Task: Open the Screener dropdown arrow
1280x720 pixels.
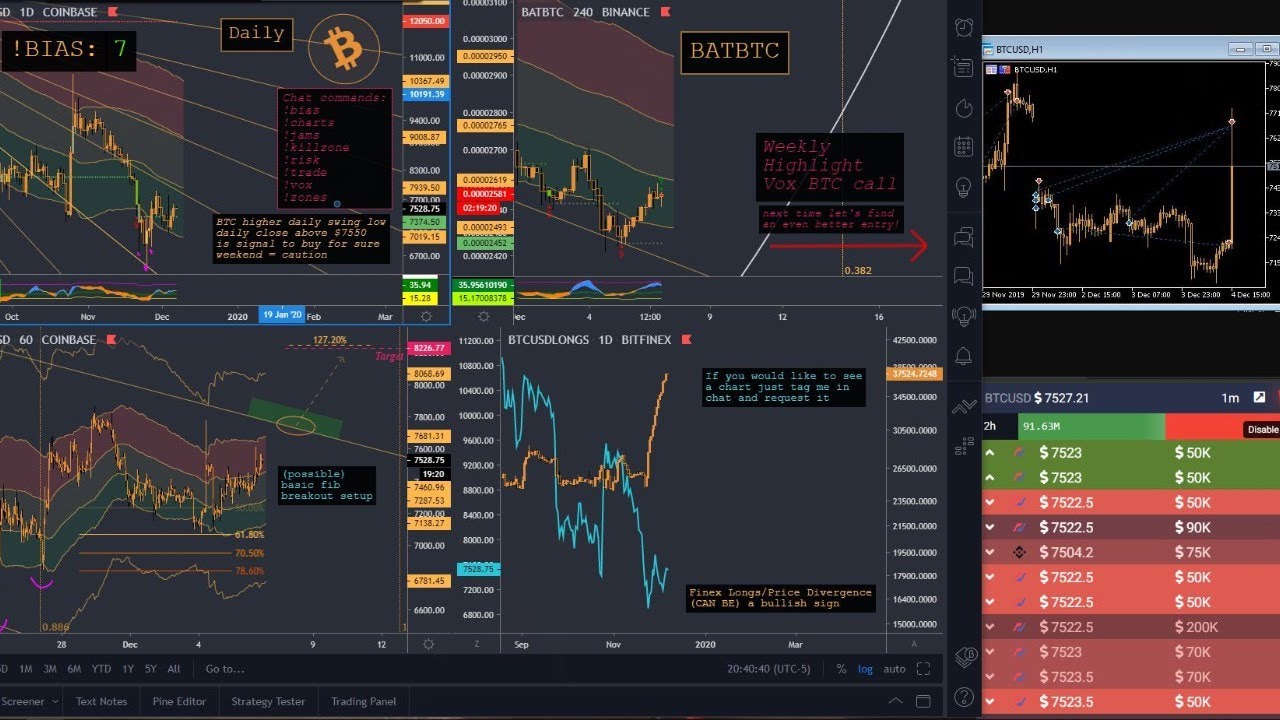Action: (56, 701)
